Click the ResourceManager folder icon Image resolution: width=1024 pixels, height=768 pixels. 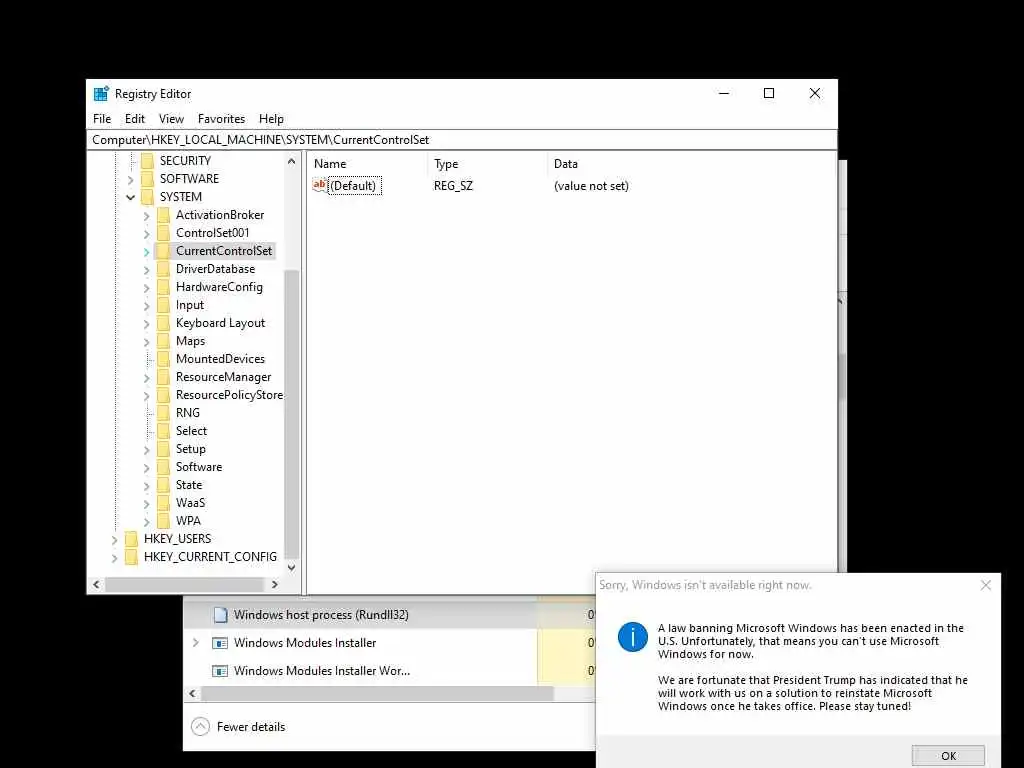tap(163, 377)
